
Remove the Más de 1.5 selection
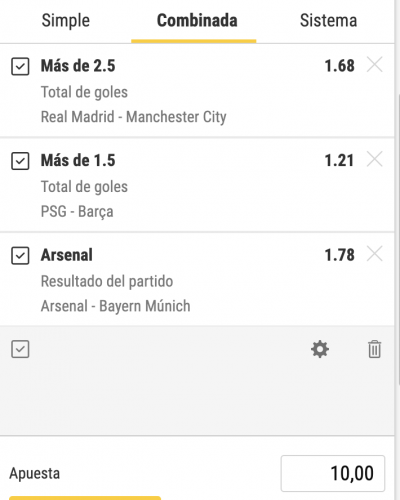point(374,159)
